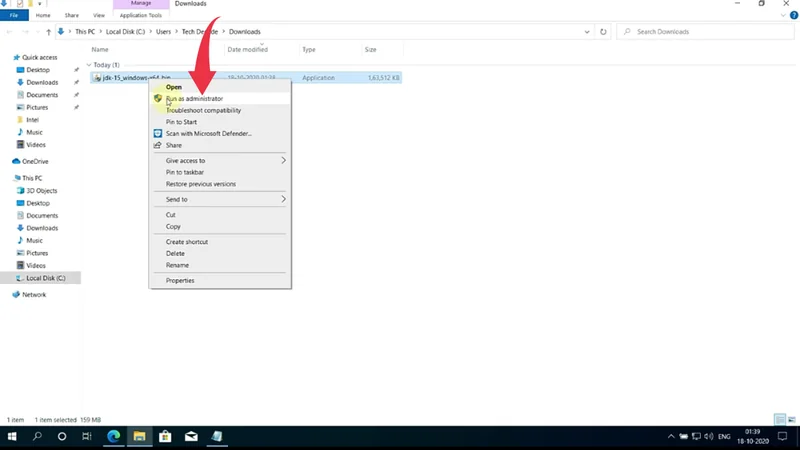Open the File ribbon tab

[x=14, y=16]
